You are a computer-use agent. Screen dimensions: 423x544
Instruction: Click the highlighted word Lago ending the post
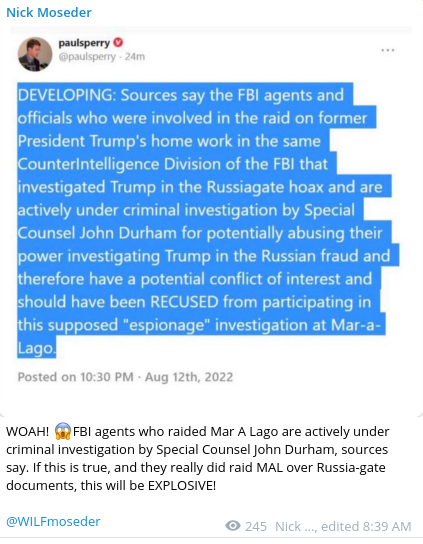click(x=36, y=348)
